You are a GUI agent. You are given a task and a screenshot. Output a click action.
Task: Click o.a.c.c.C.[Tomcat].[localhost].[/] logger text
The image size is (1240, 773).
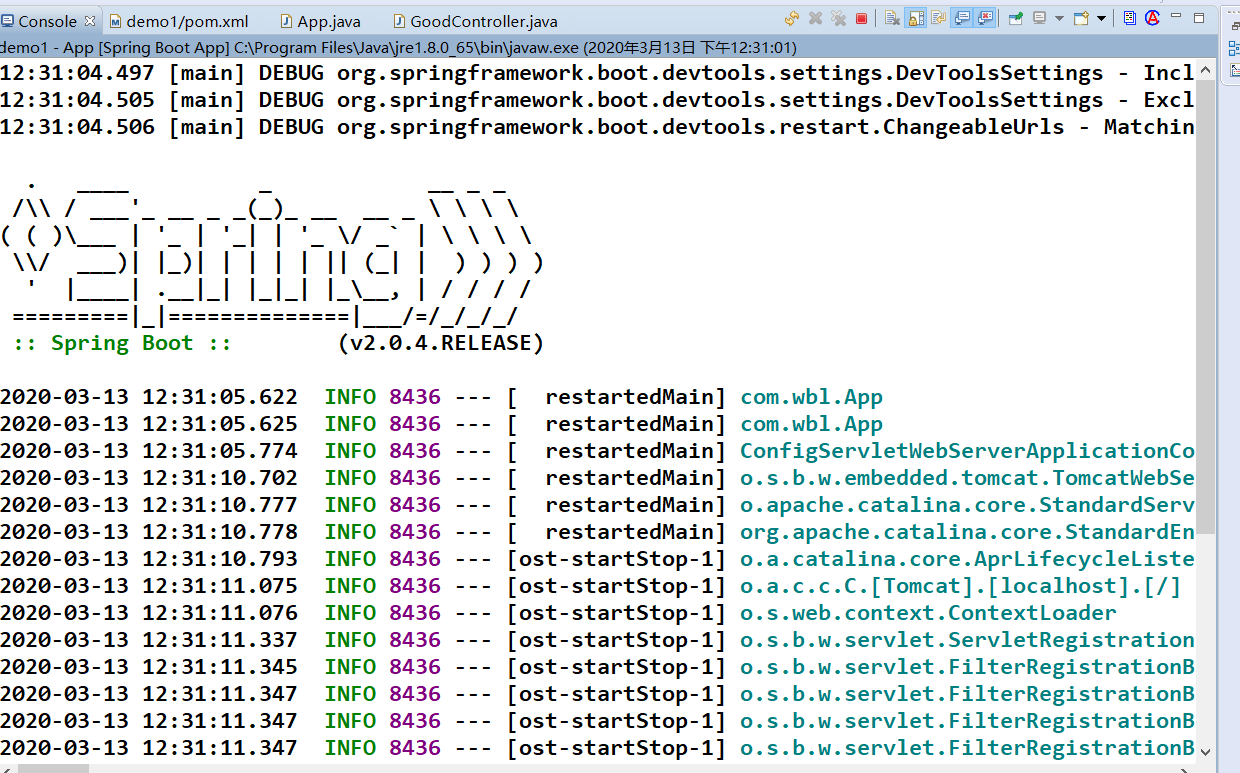pyautogui.click(x=960, y=586)
